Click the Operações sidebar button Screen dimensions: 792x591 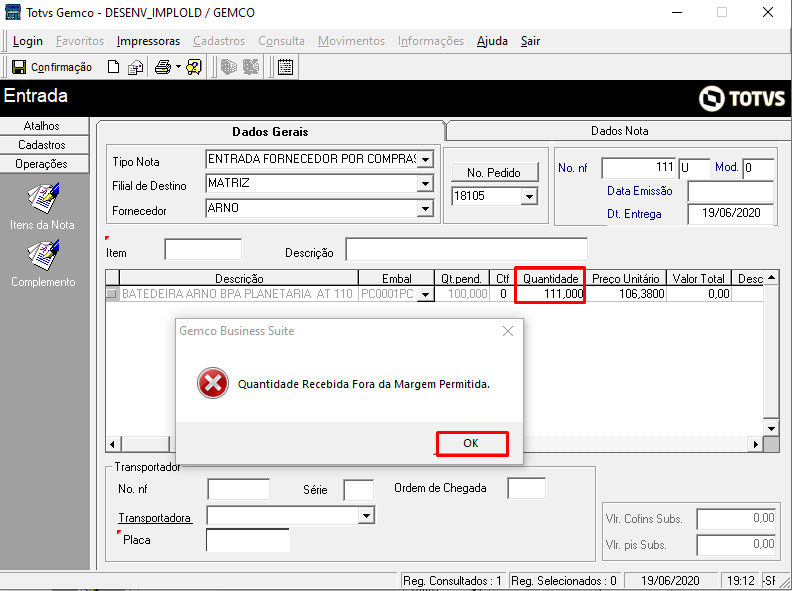coord(44,164)
